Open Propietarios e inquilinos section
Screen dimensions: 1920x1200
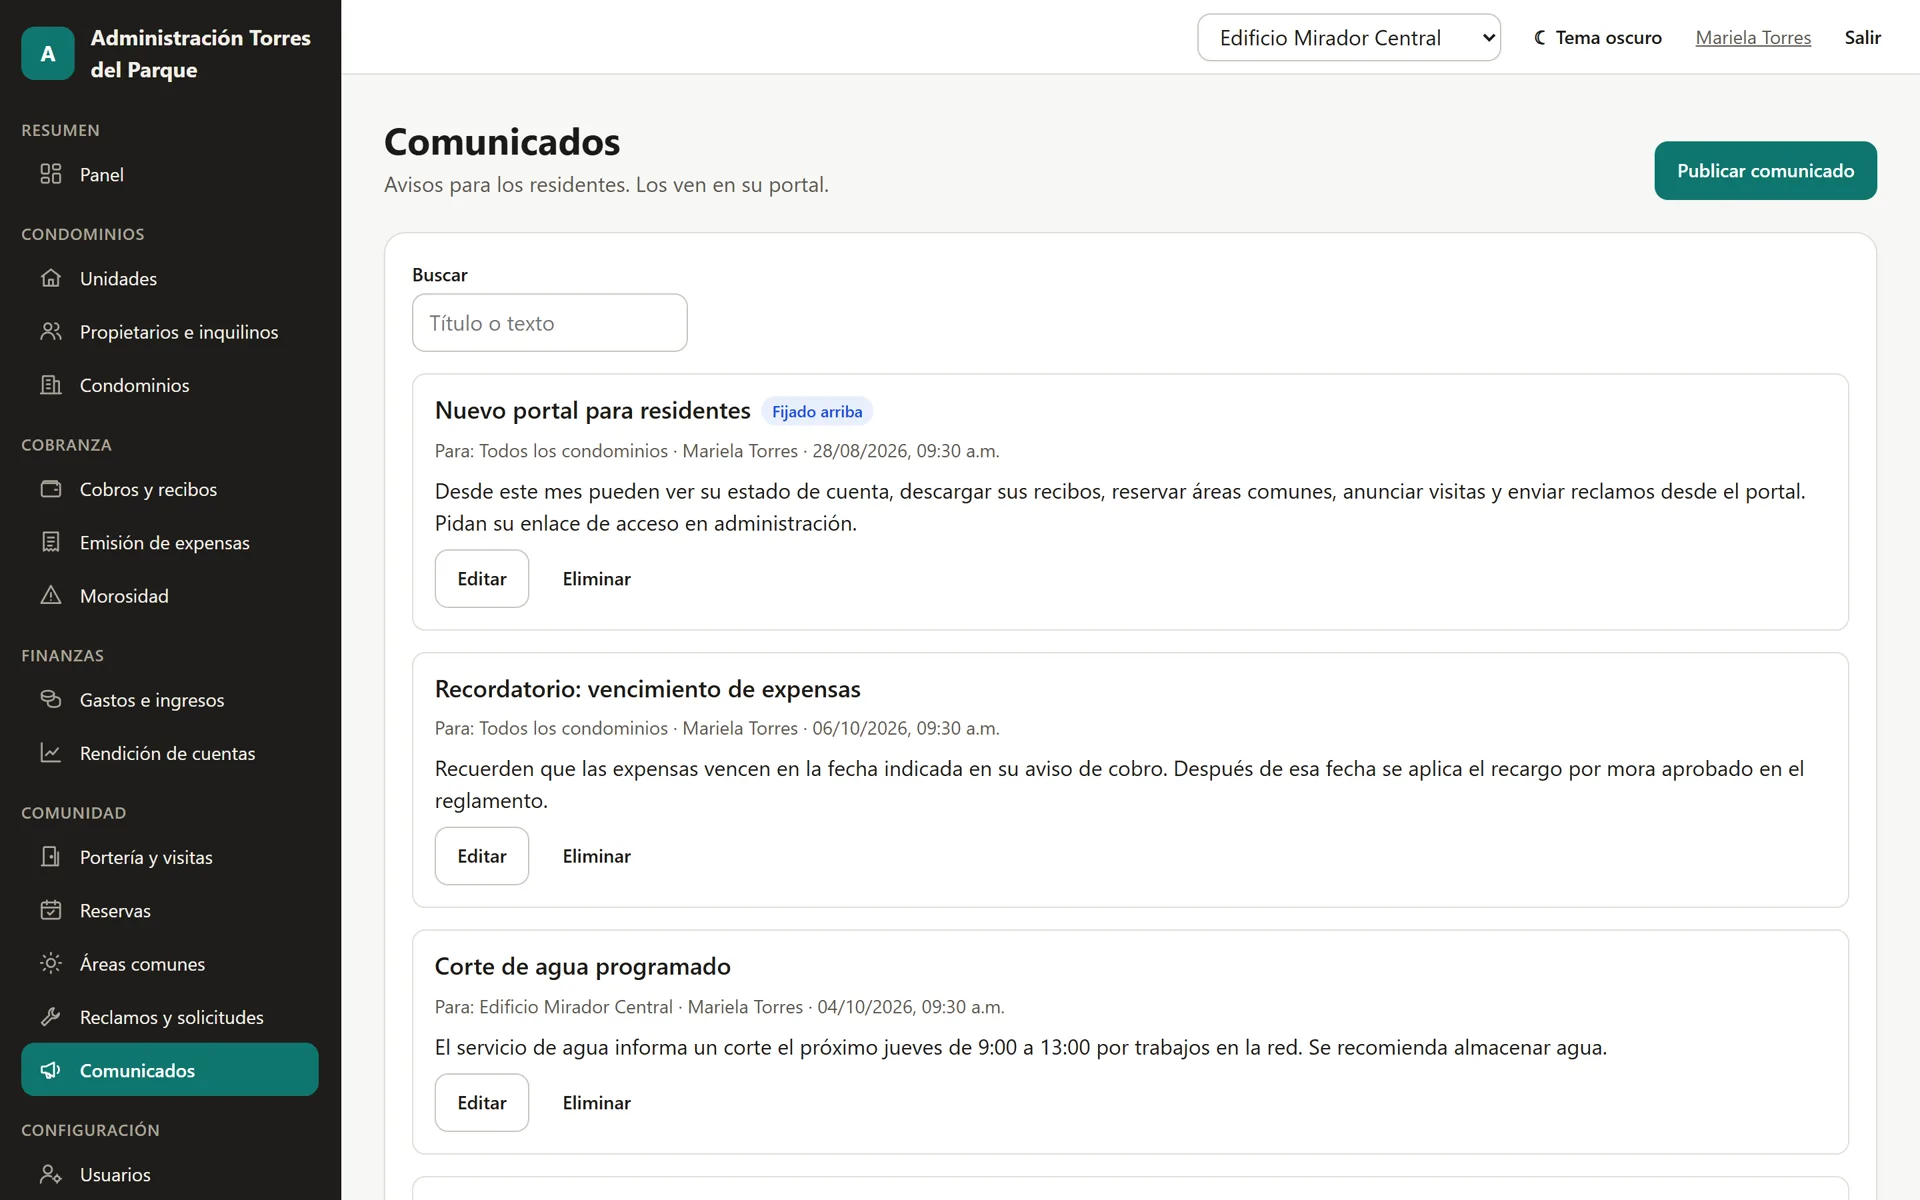[170, 331]
